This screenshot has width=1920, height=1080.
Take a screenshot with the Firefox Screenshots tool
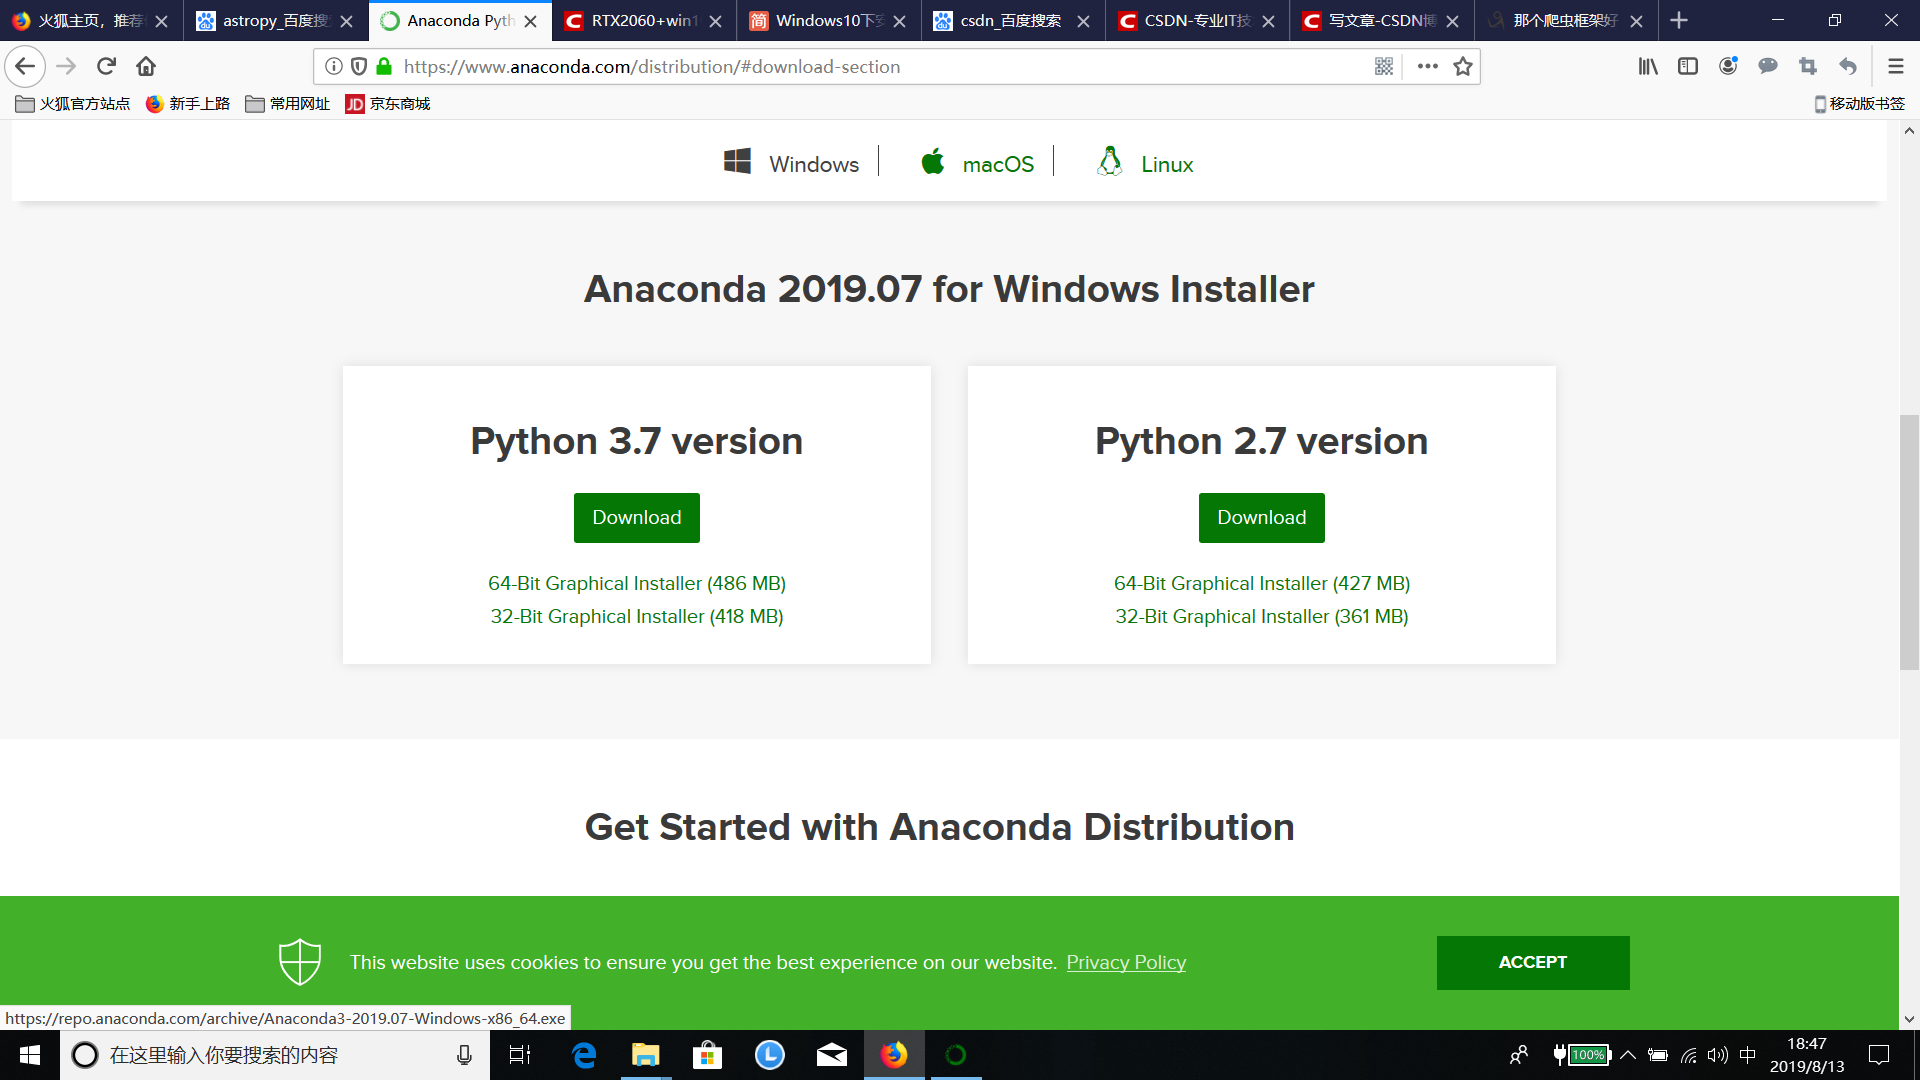pos(1807,66)
